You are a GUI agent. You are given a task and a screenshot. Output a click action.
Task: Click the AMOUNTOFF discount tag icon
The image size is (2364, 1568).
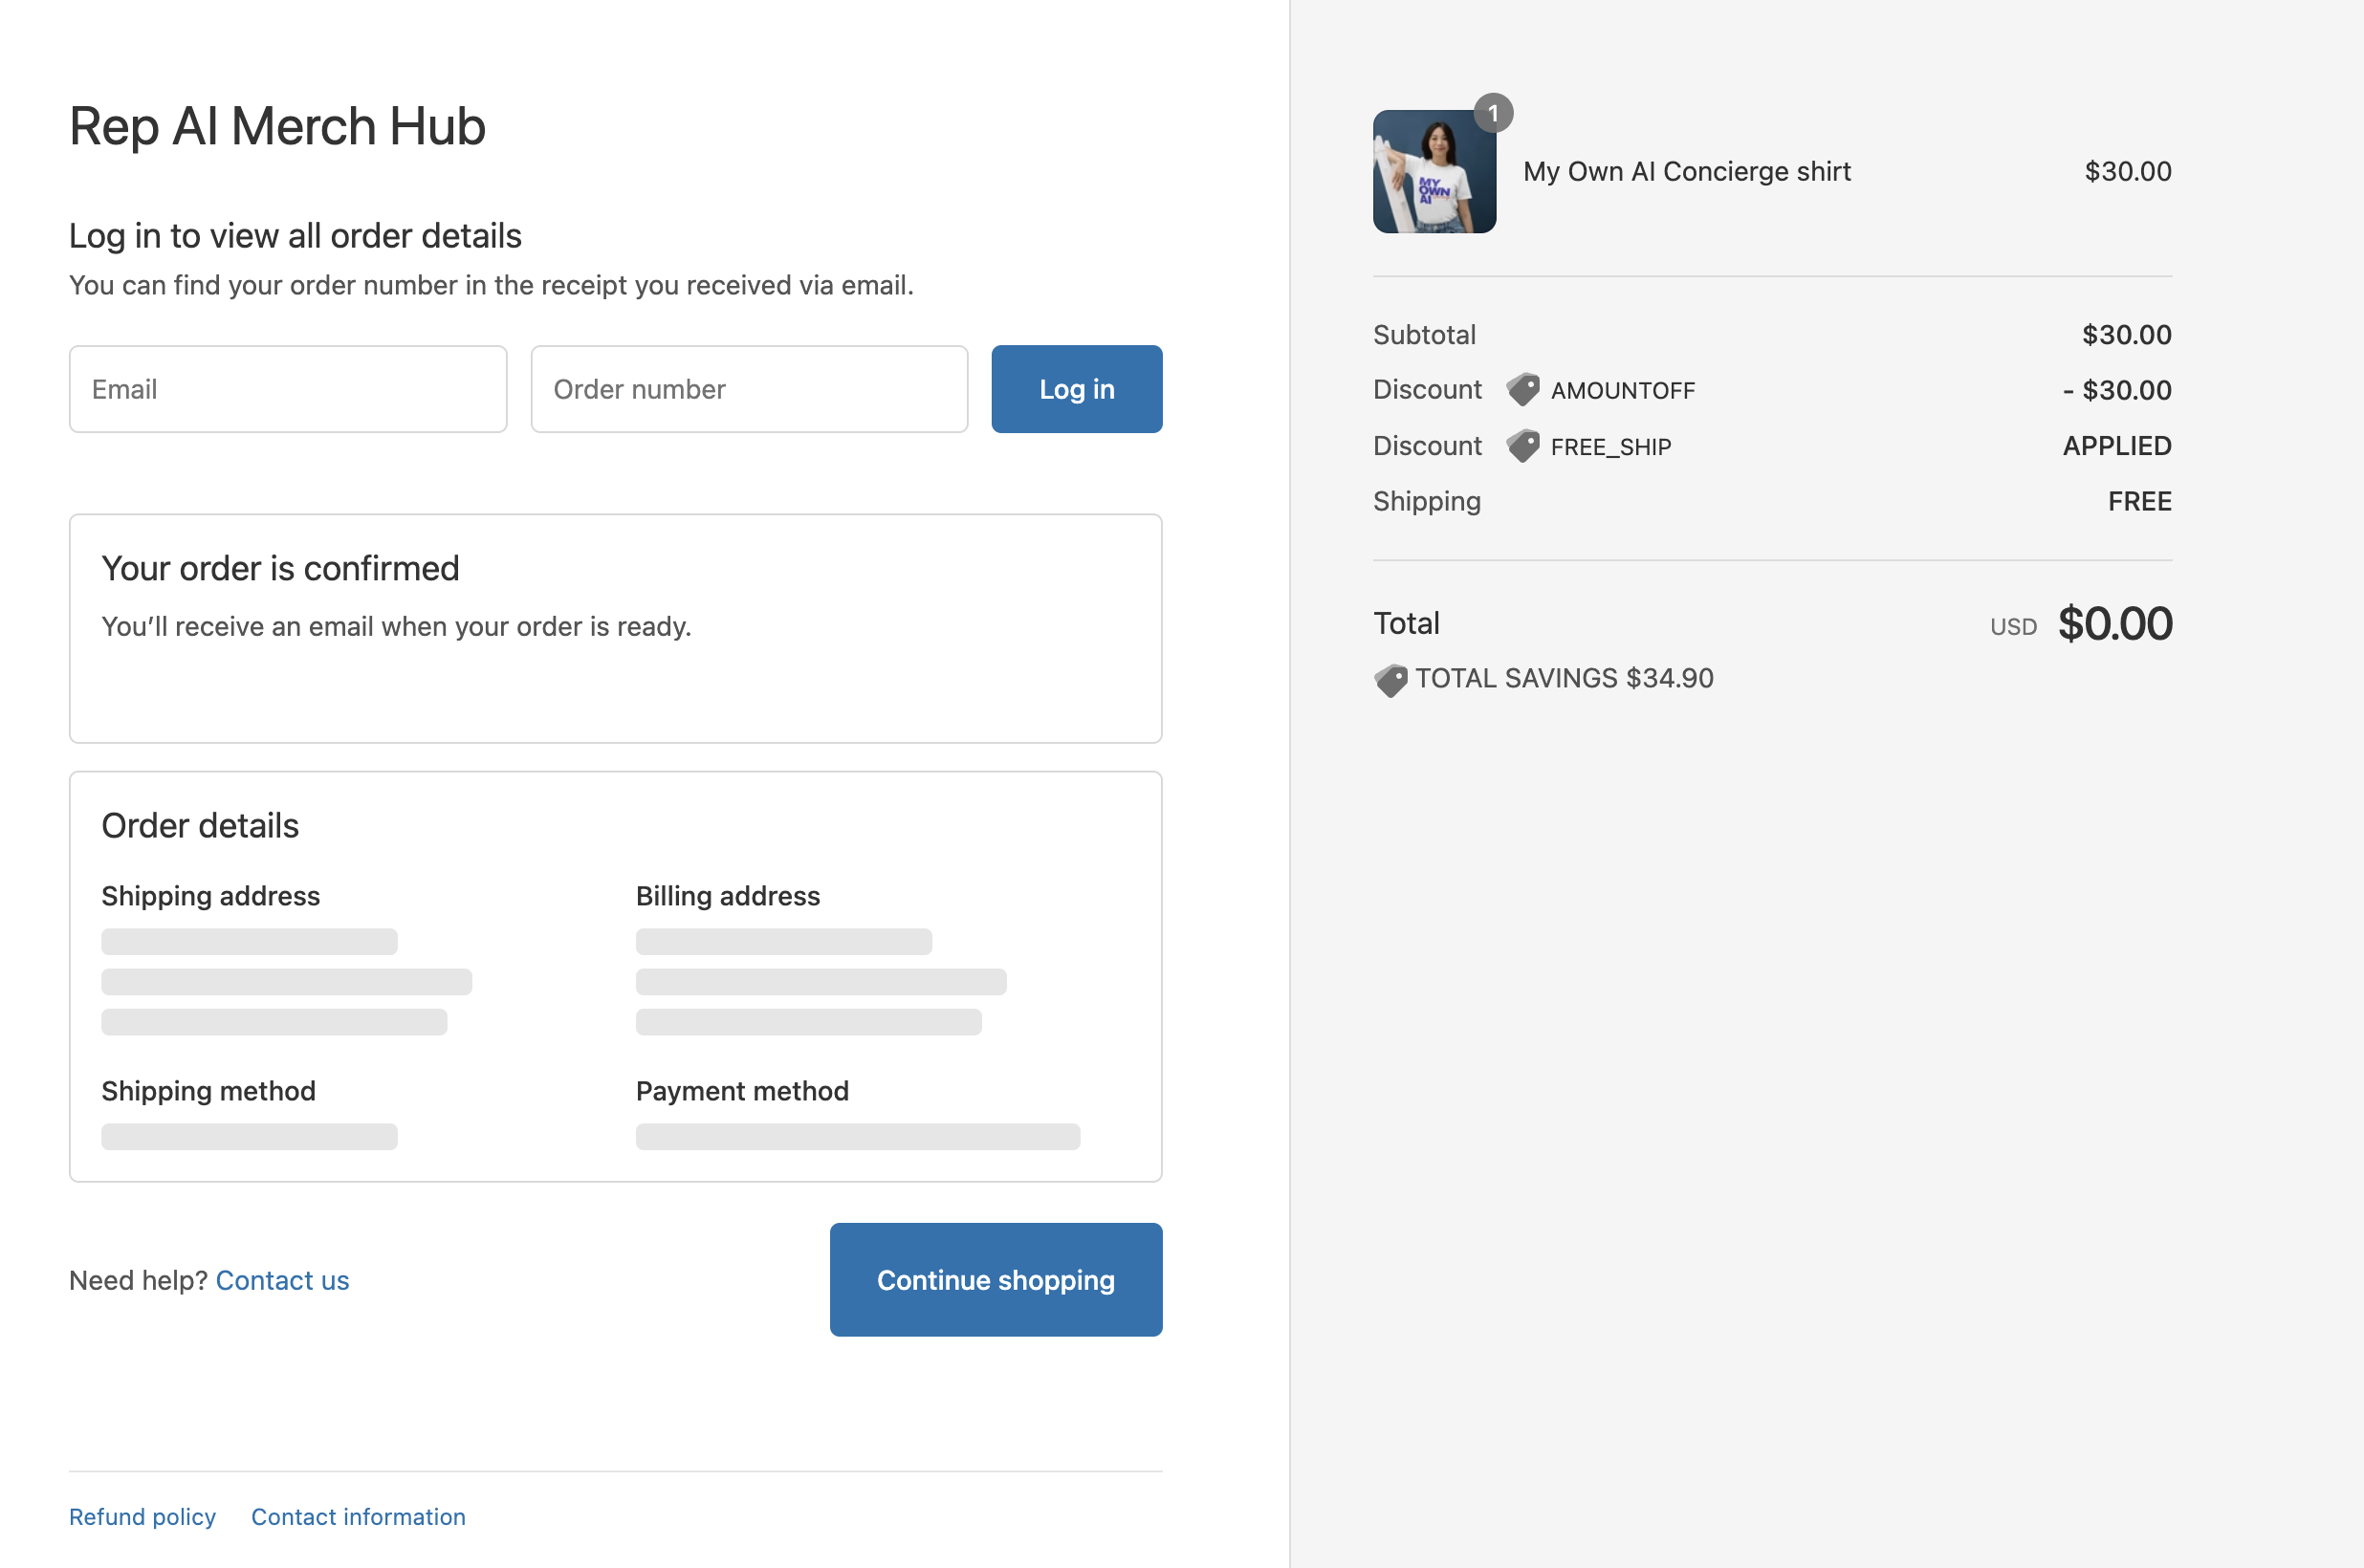pos(1523,390)
